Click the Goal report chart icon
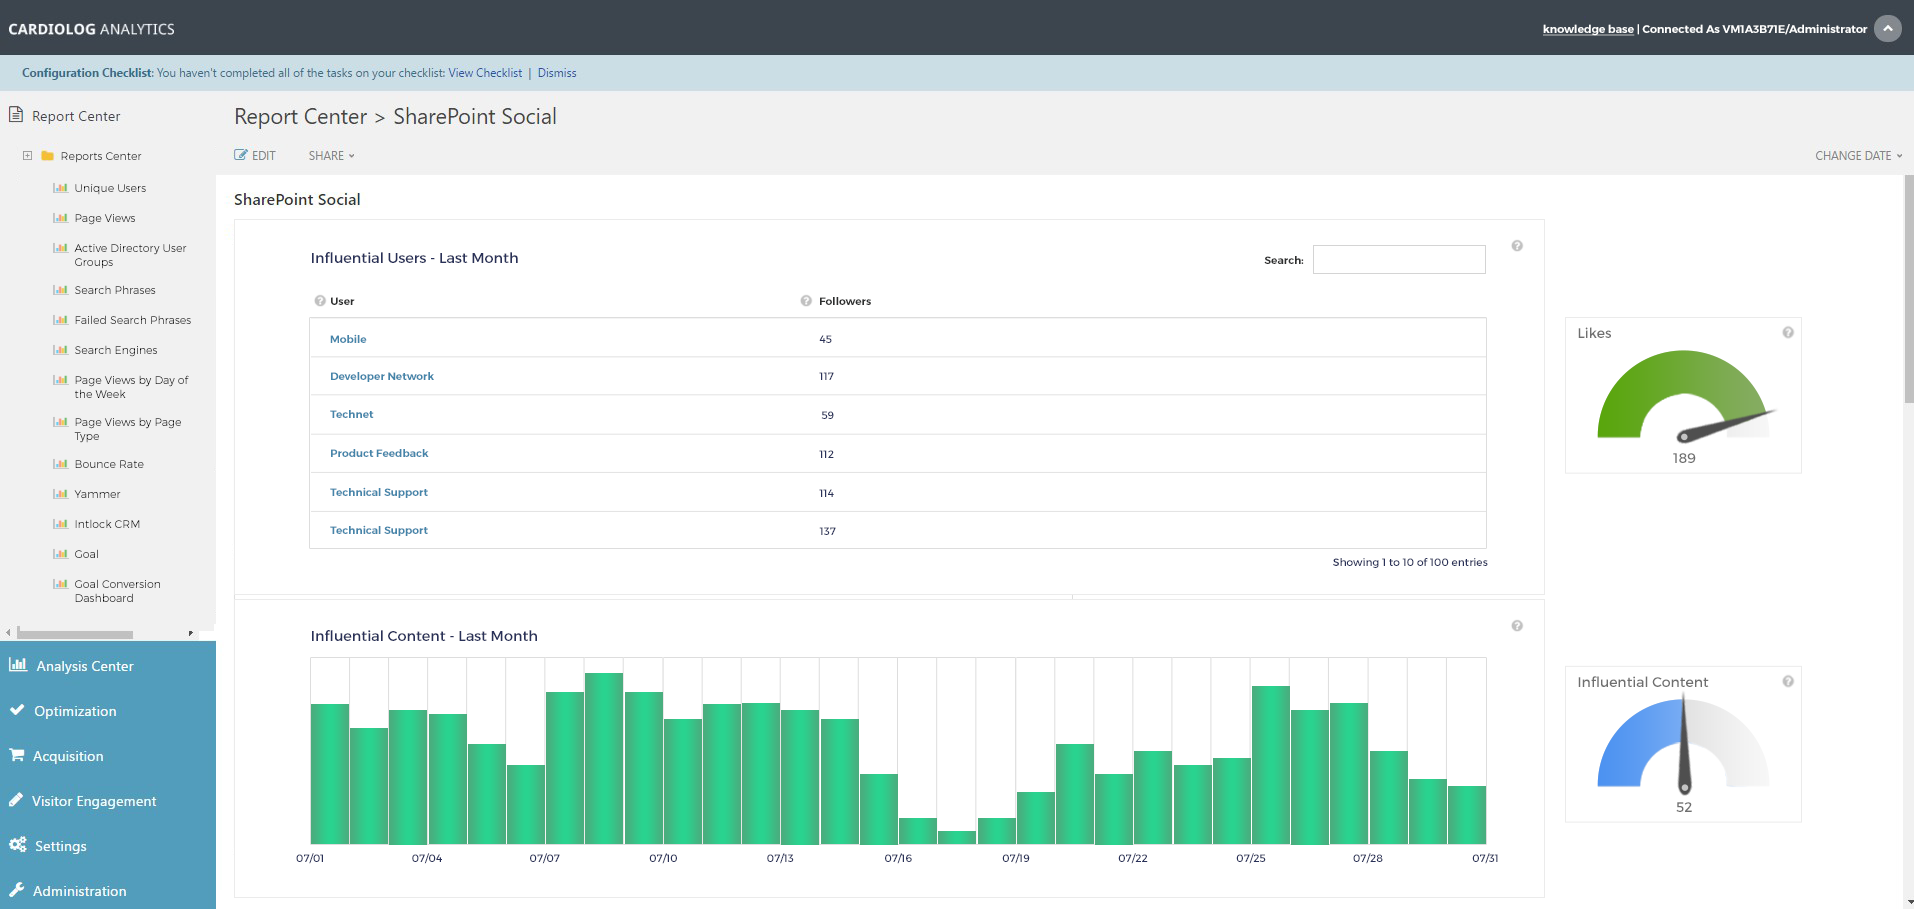 click(61, 554)
